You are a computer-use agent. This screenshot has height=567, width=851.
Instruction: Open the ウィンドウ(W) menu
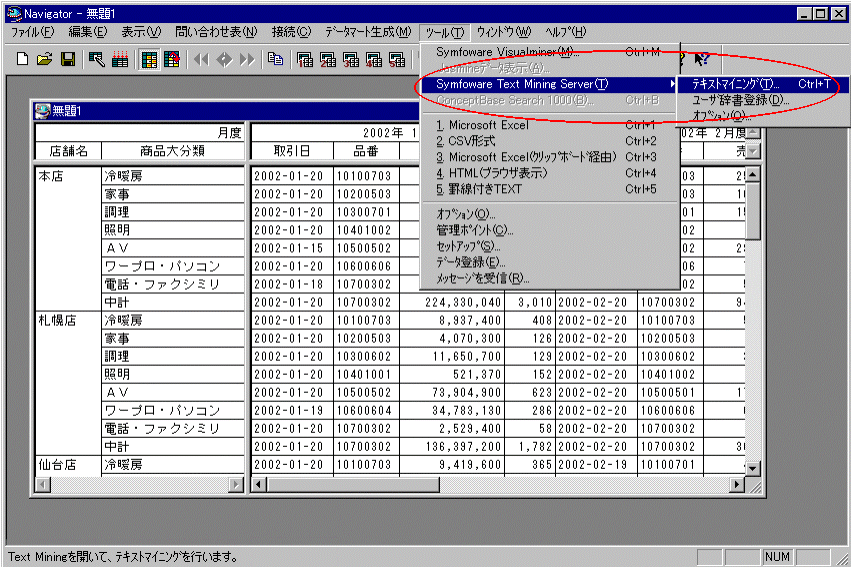pos(503,33)
